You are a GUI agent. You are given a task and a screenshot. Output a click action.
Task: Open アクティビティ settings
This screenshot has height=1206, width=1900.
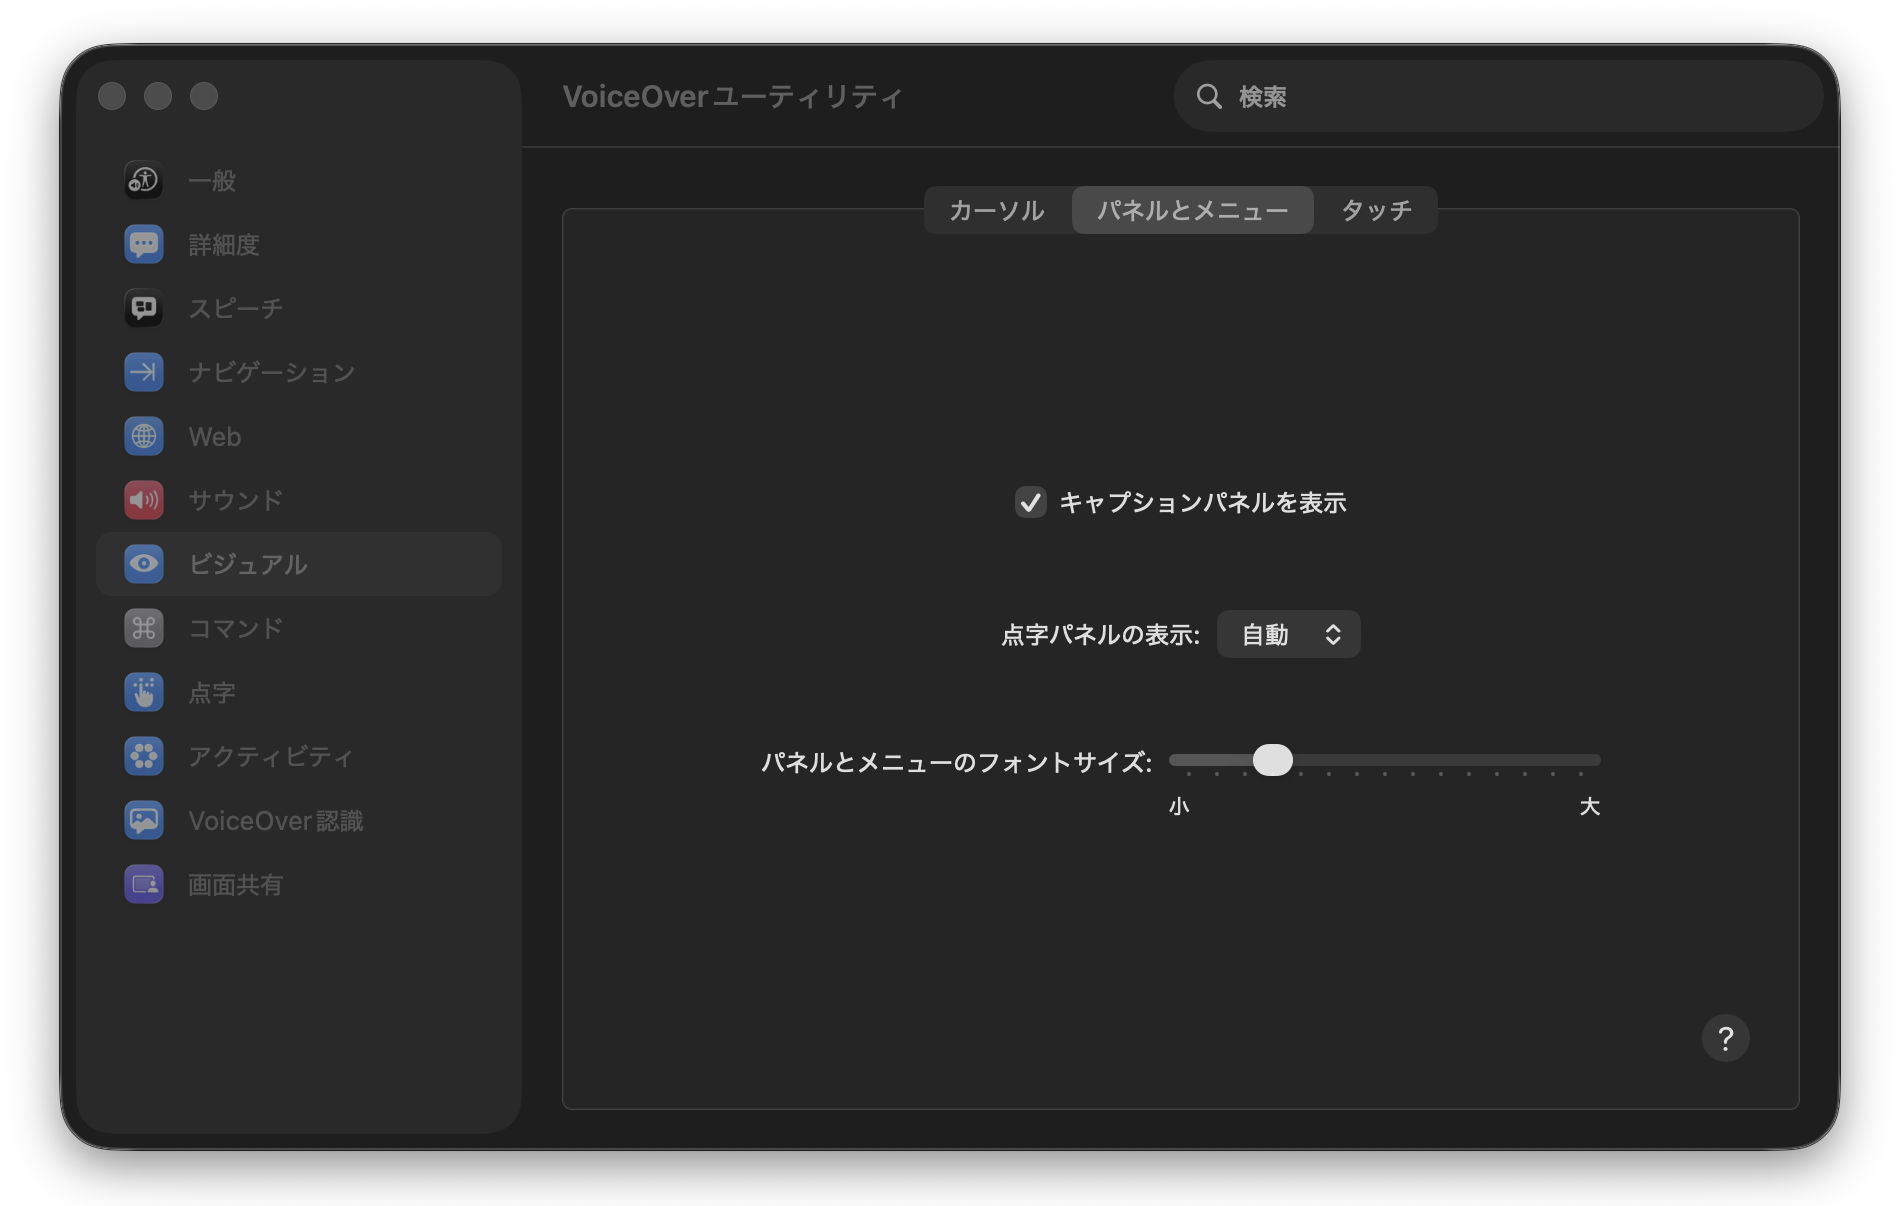click(x=271, y=756)
